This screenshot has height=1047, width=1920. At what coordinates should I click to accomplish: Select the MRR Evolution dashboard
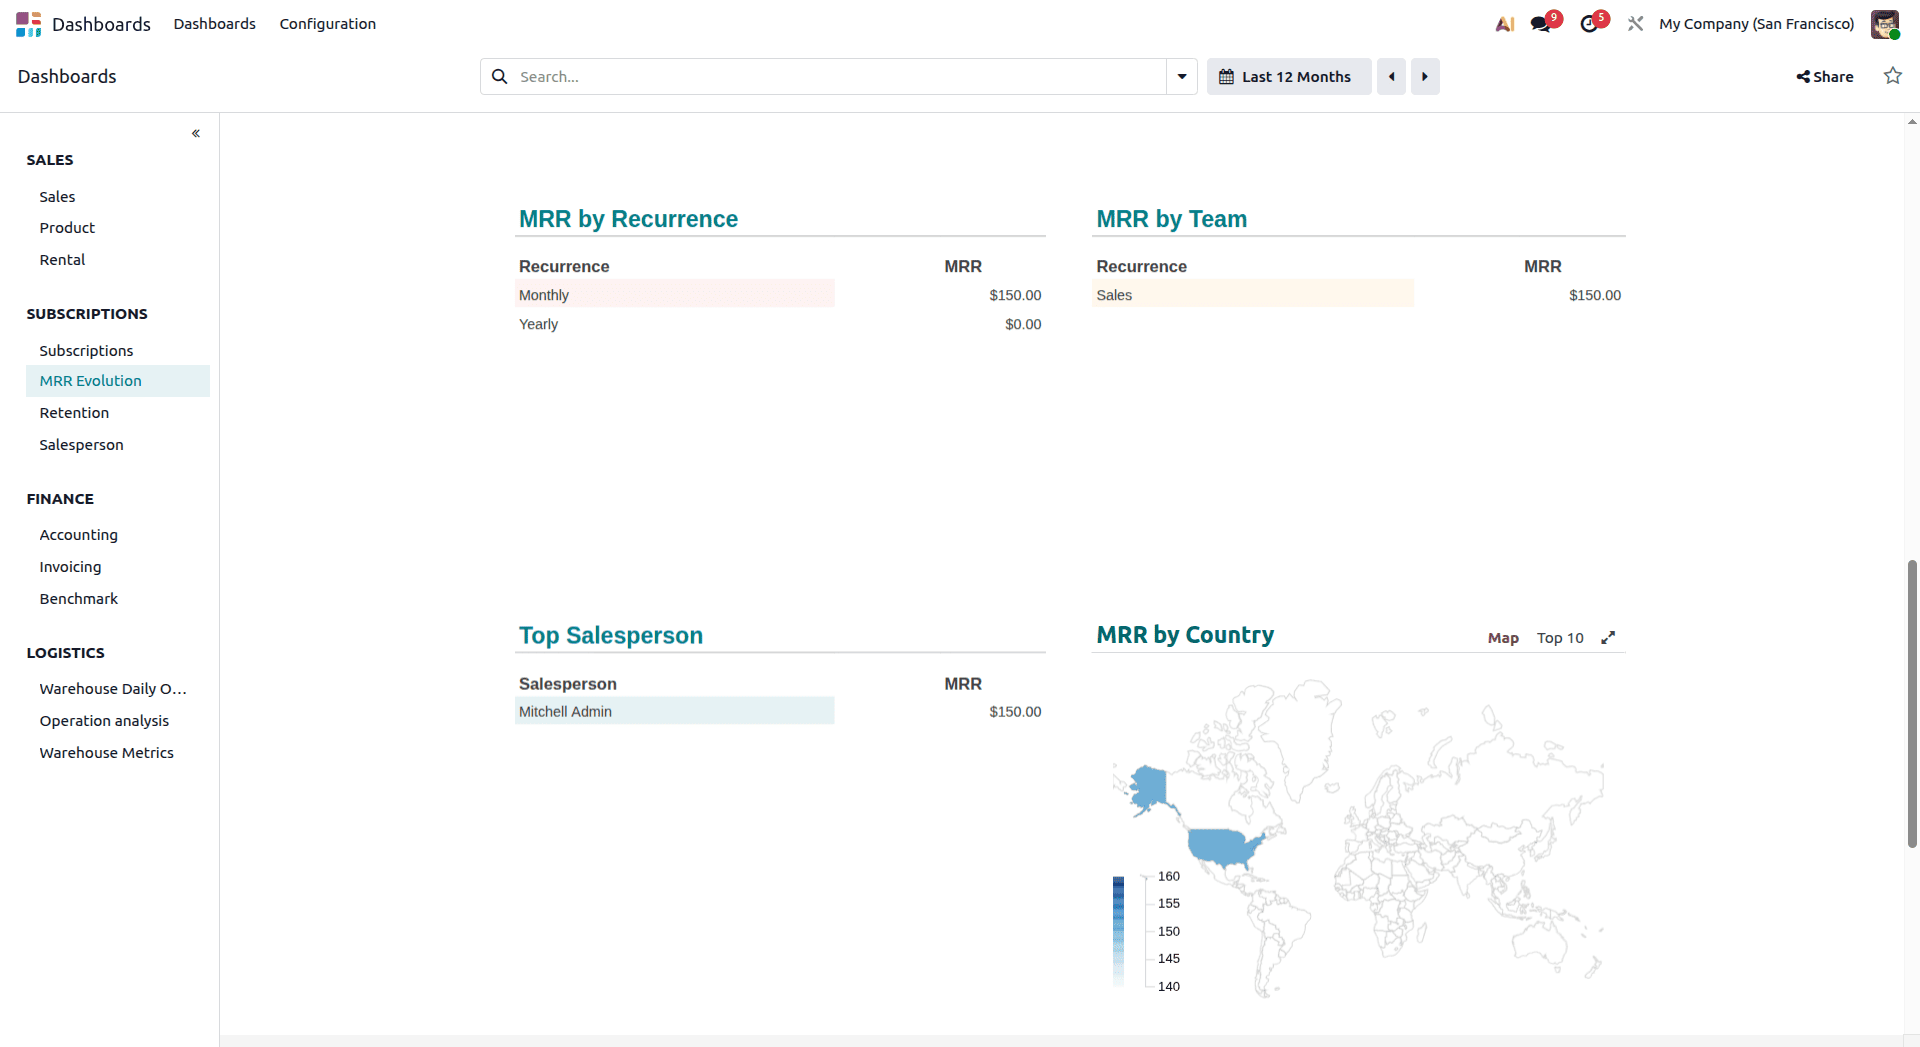pos(118,381)
